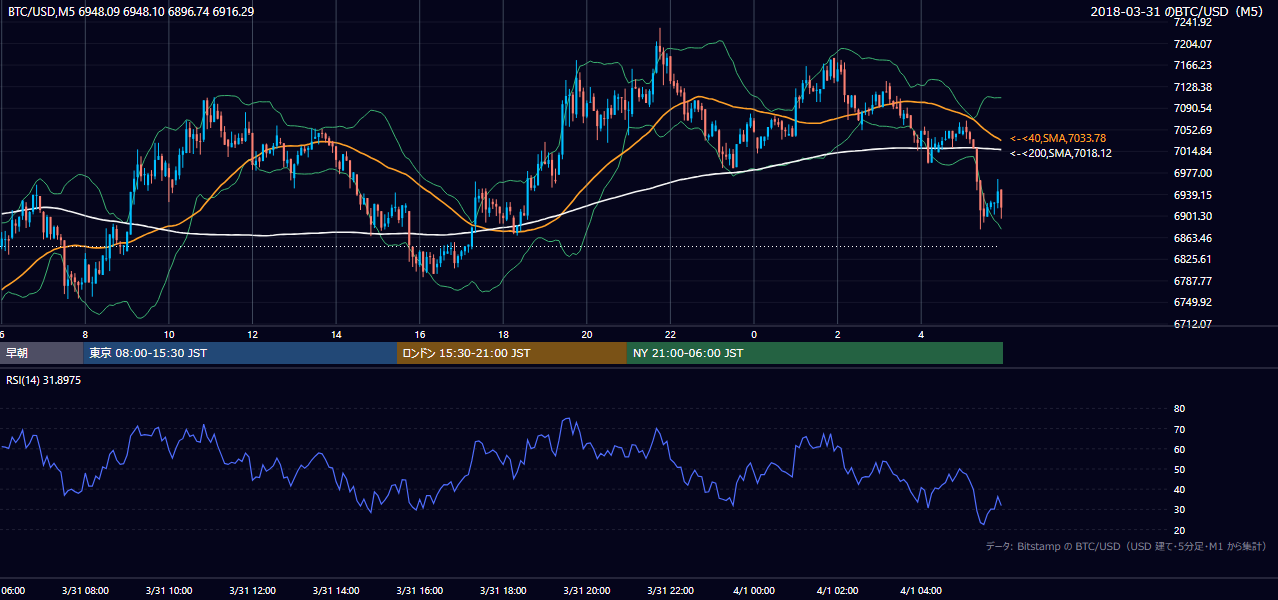The width and height of the screenshot is (1278, 600).
Task: Click the bottom time label 3/31 12:00
Action: coord(253,591)
